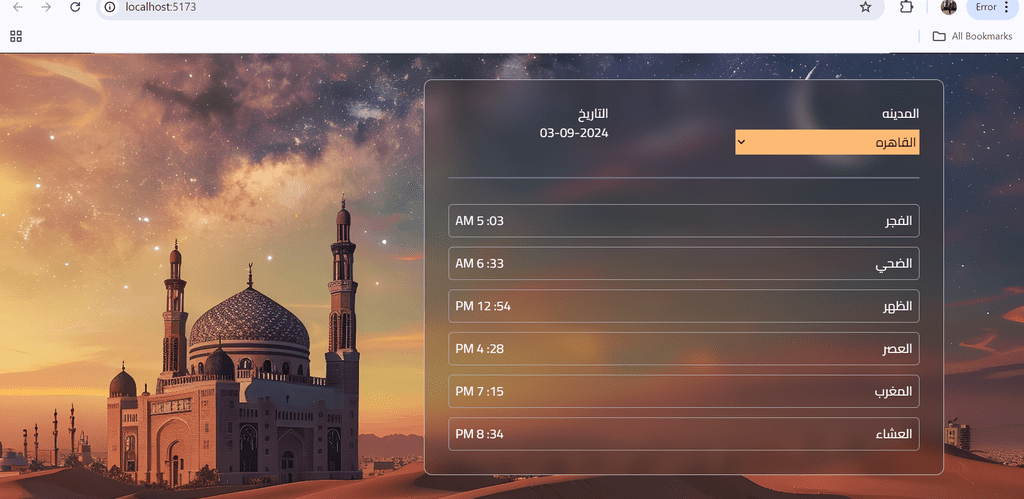Open the apps grid shortcut icon
Image resolution: width=1024 pixels, height=499 pixels.
tap(16, 36)
